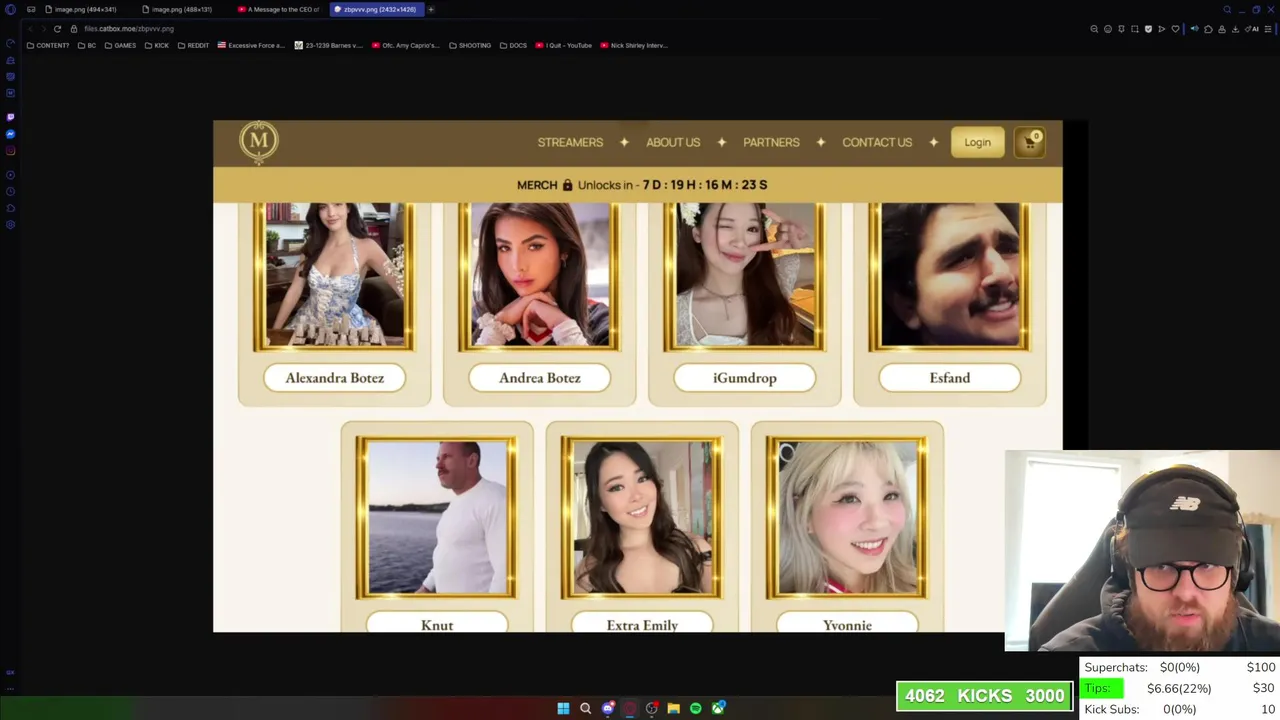Image resolution: width=1280 pixels, height=720 pixels.
Task: Open the shopping cart icon
Action: [x=1030, y=142]
